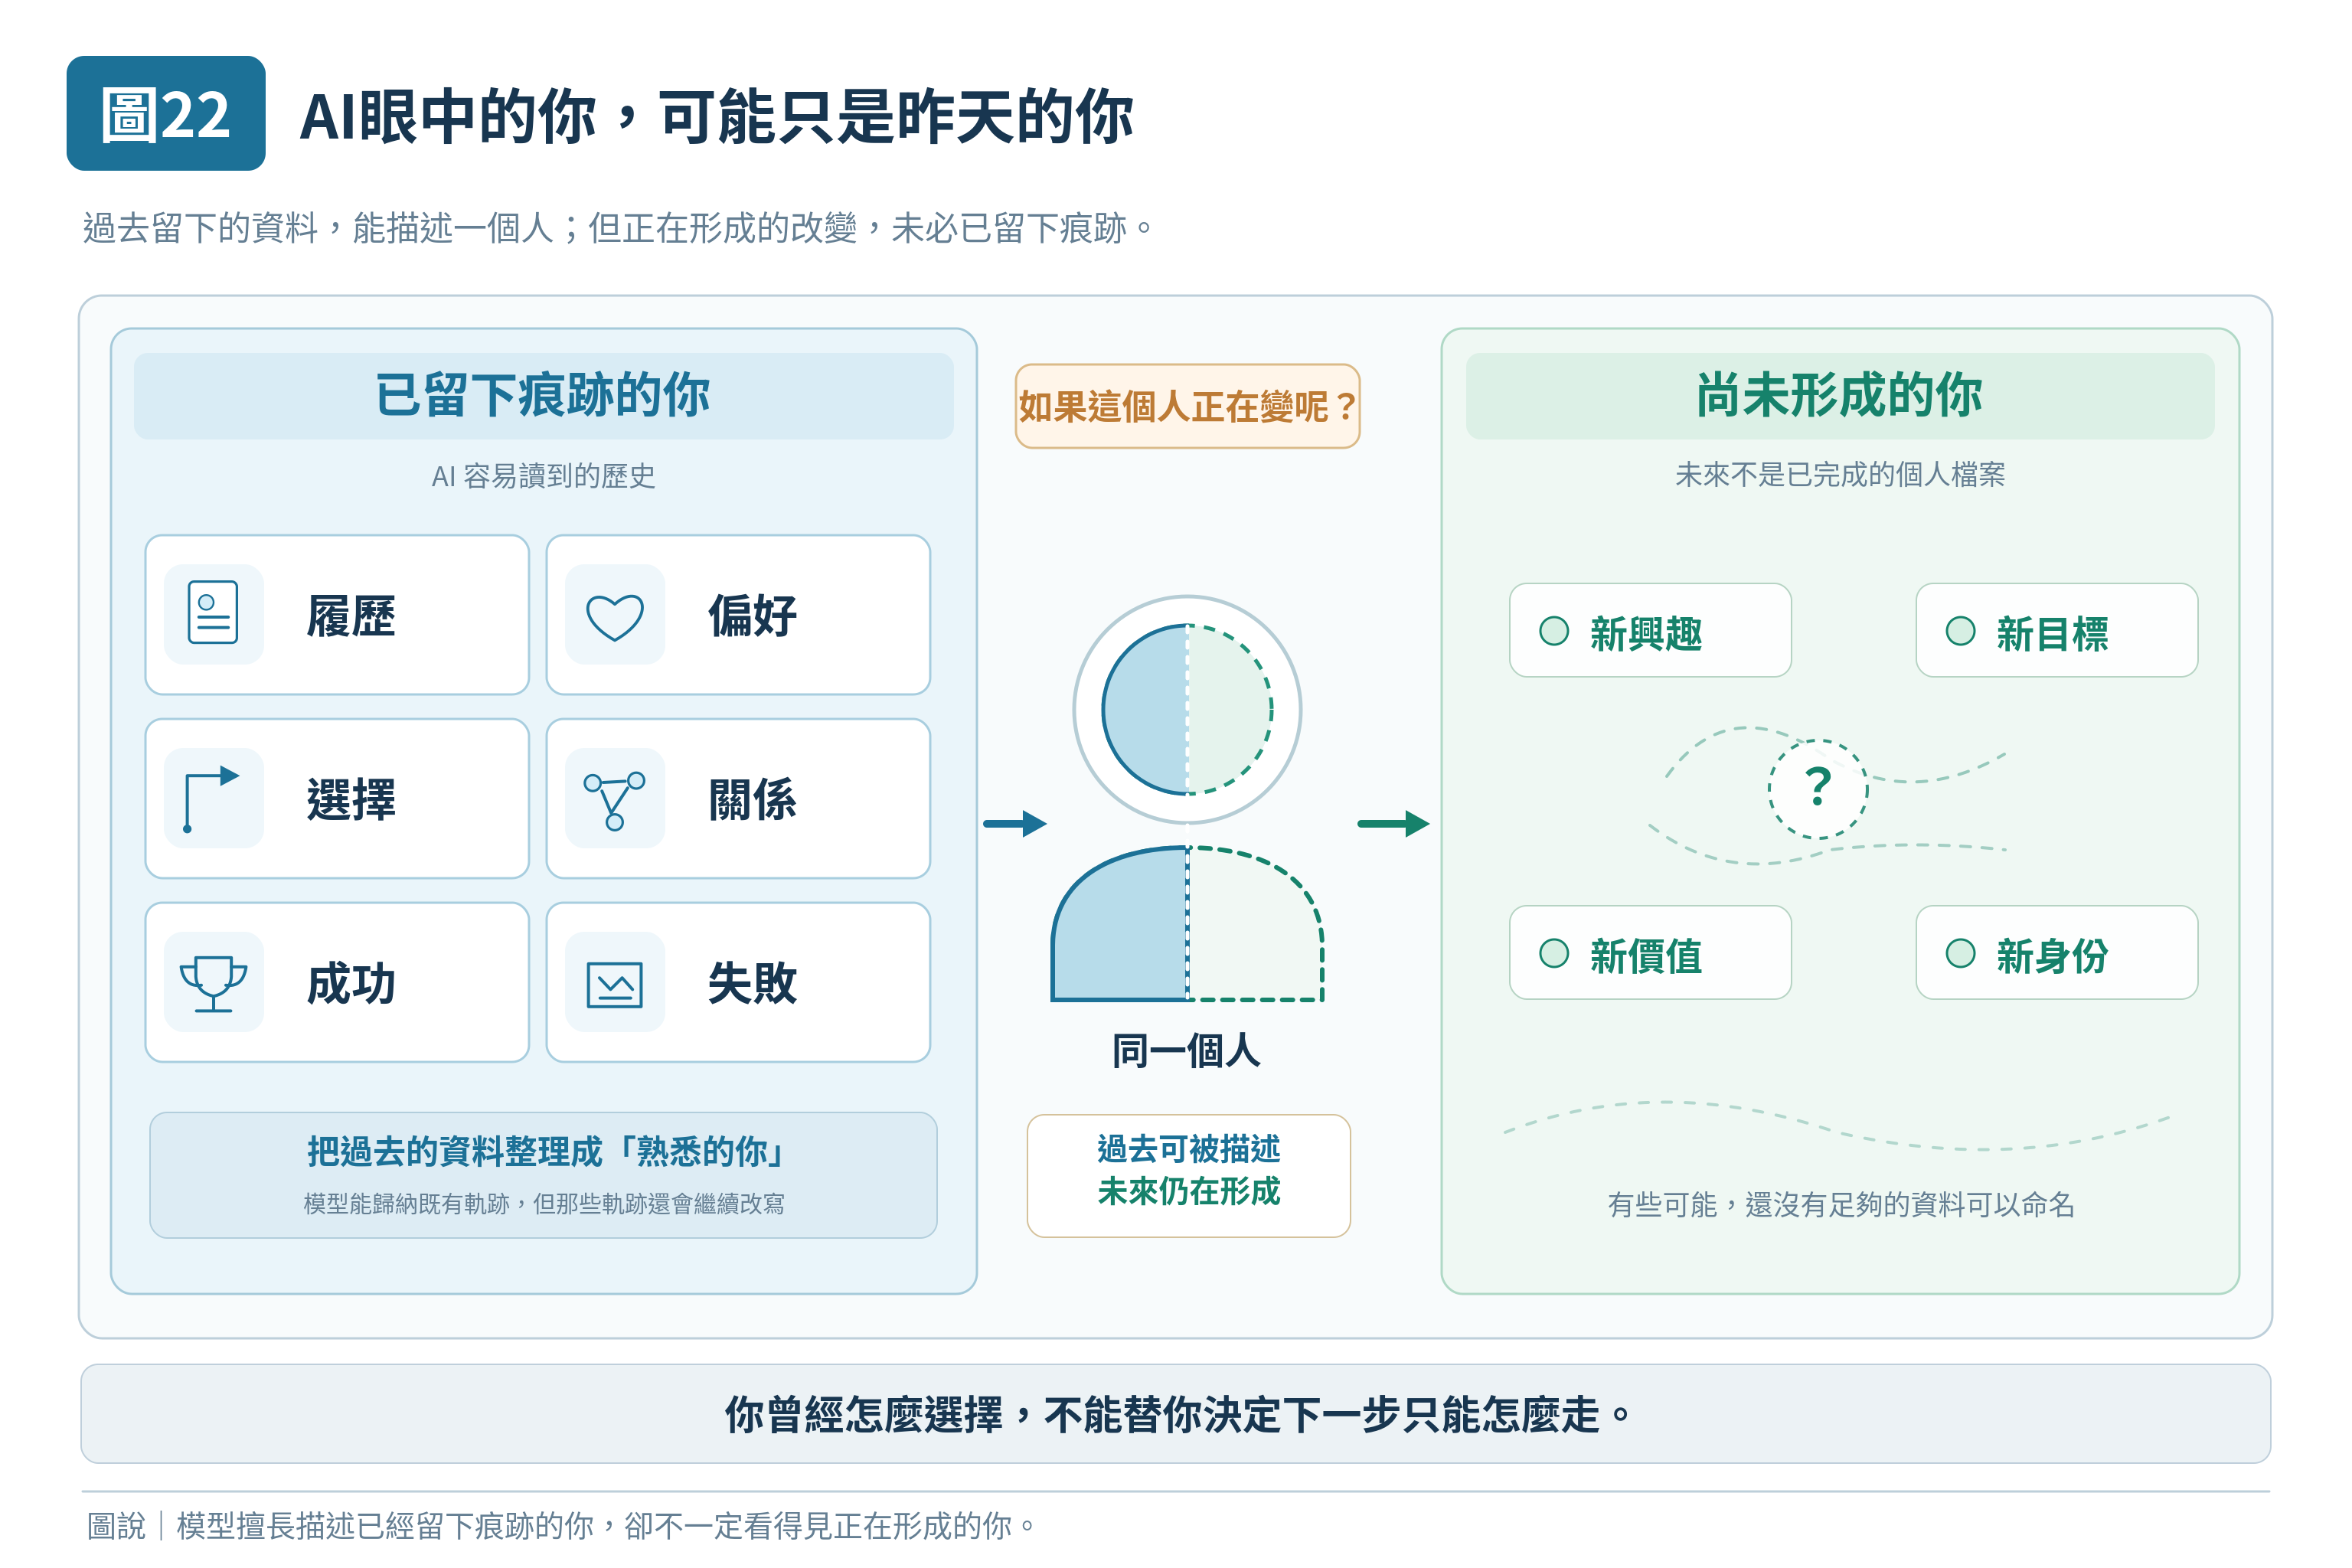Click the 未來不是已完成的個人檔案 subtitle
This screenshot has width=2352, height=1568.
point(1840,475)
